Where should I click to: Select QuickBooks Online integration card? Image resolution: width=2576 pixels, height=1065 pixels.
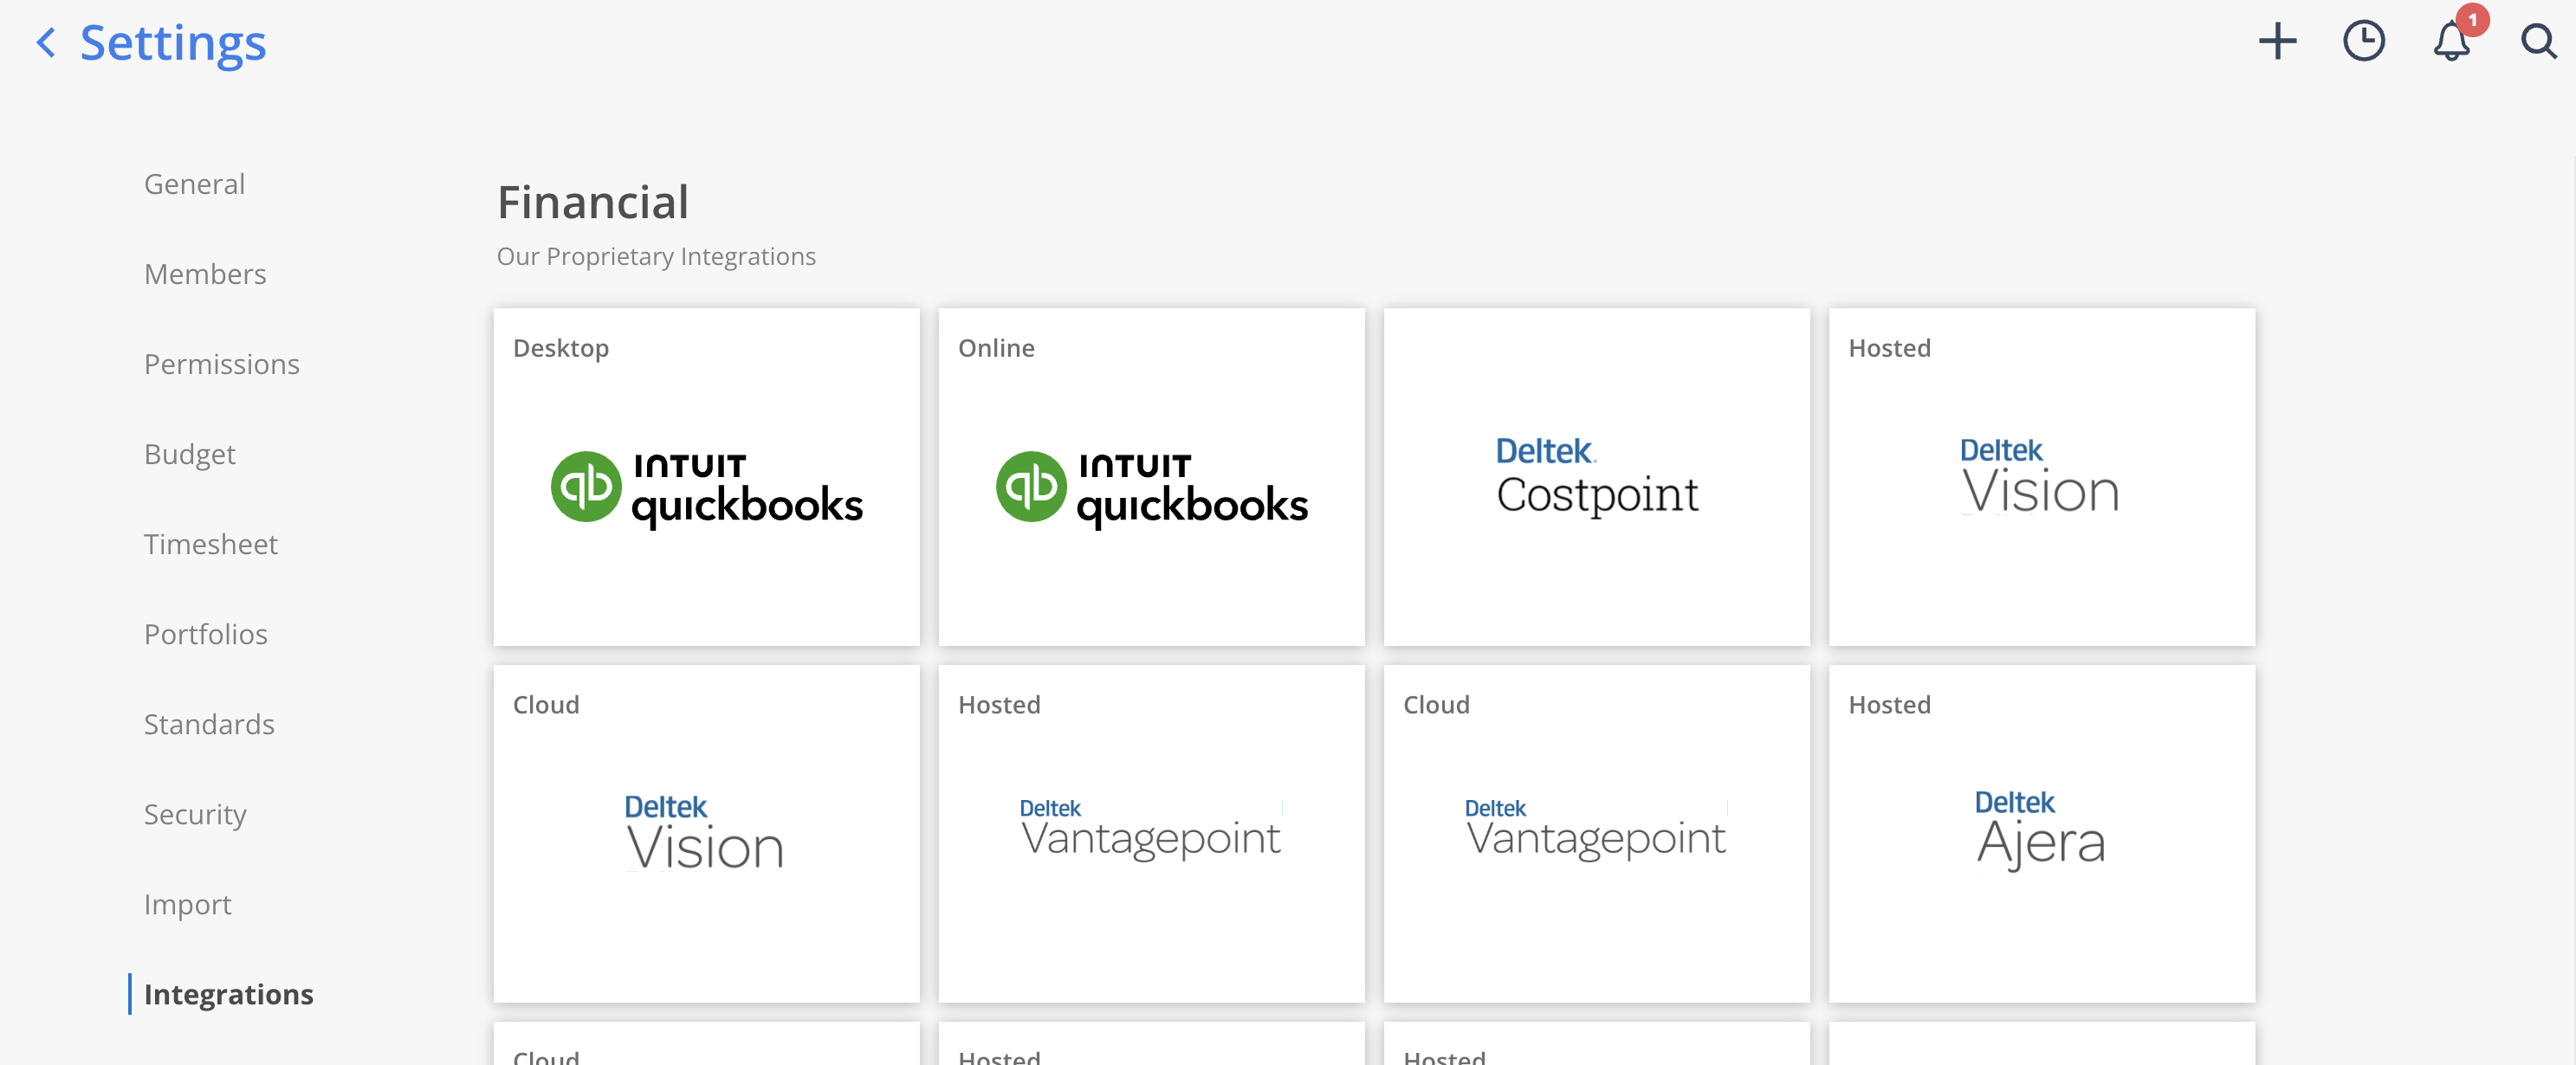click(x=1151, y=477)
